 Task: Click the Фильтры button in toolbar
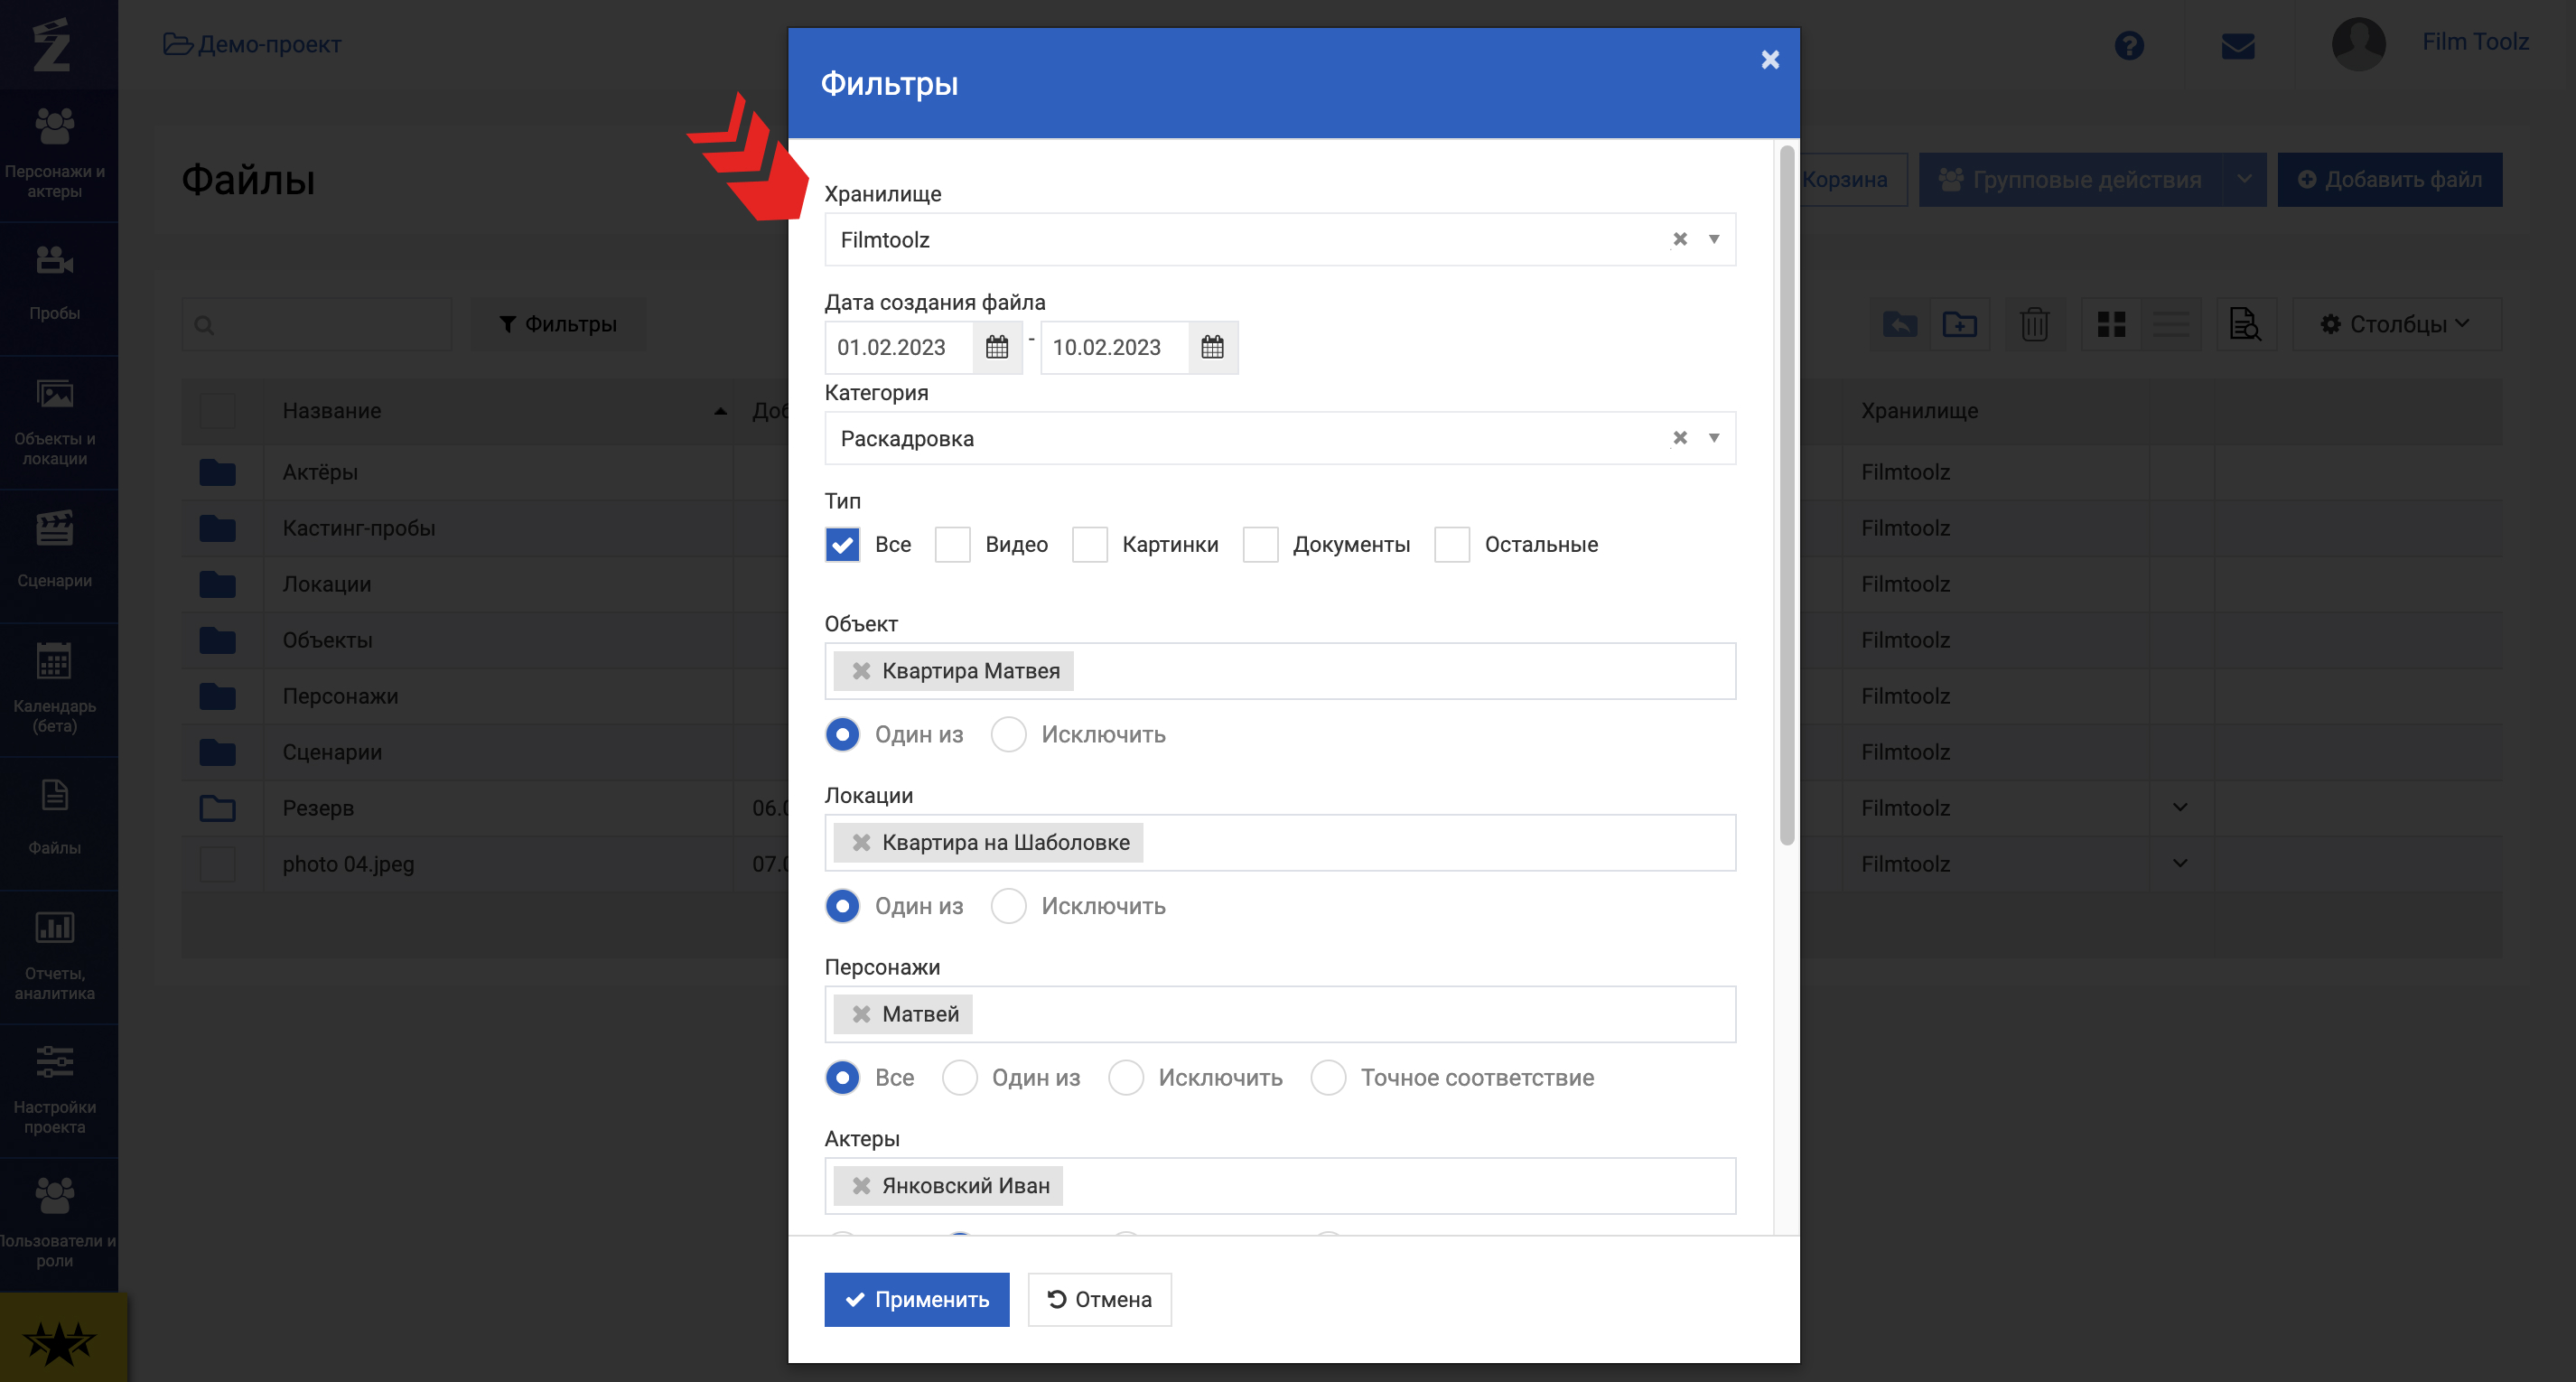click(x=558, y=324)
